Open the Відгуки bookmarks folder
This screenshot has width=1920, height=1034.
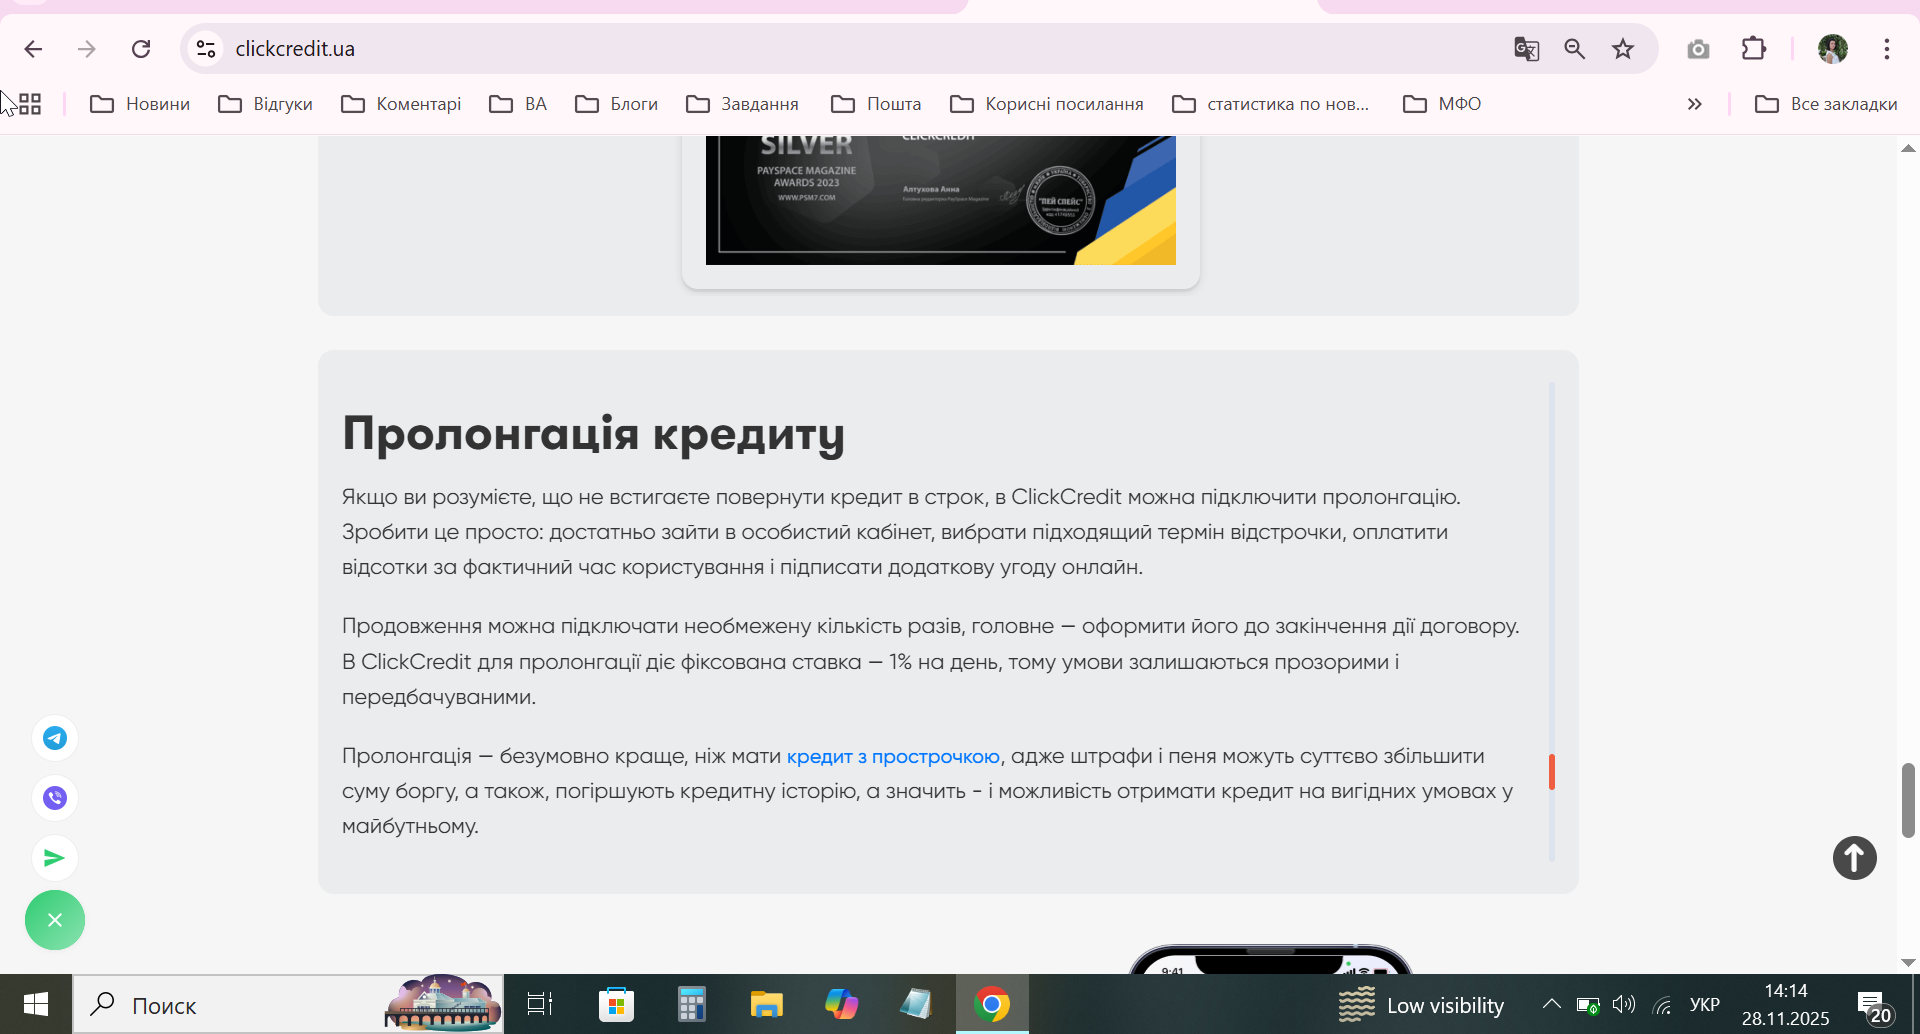(x=266, y=104)
